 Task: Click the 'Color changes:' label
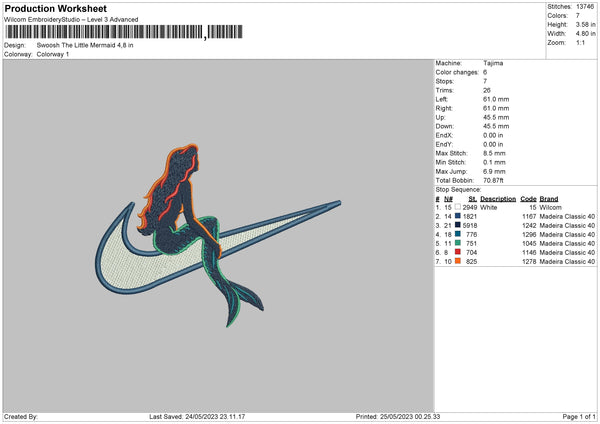(x=457, y=72)
